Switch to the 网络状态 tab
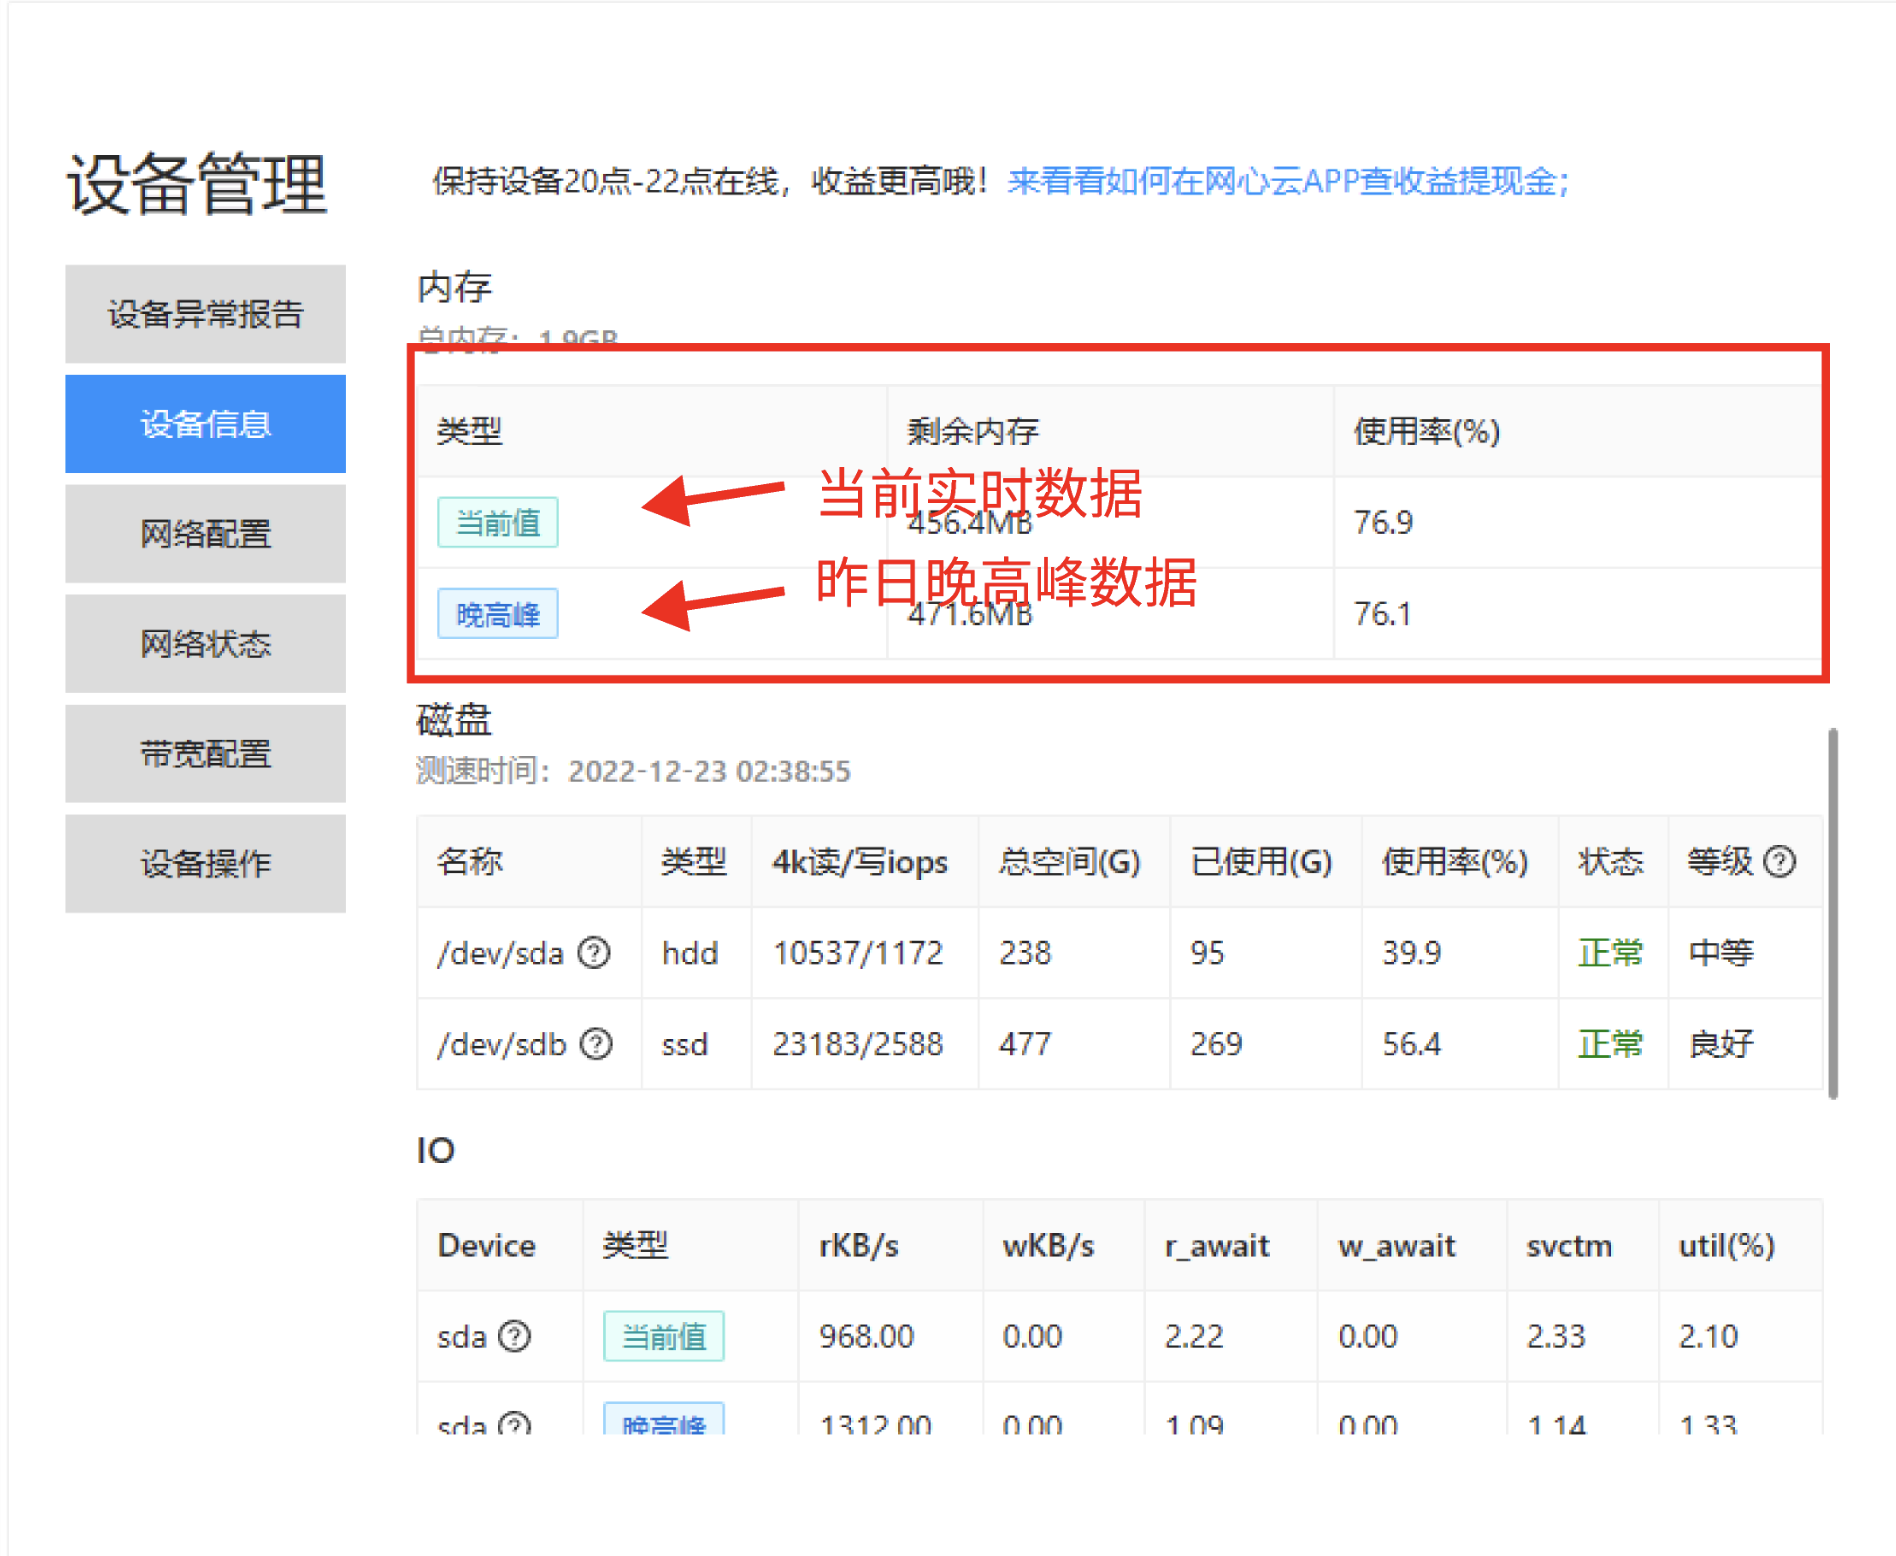This screenshot has height=1556, width=1896. click(x=205, y=644)
